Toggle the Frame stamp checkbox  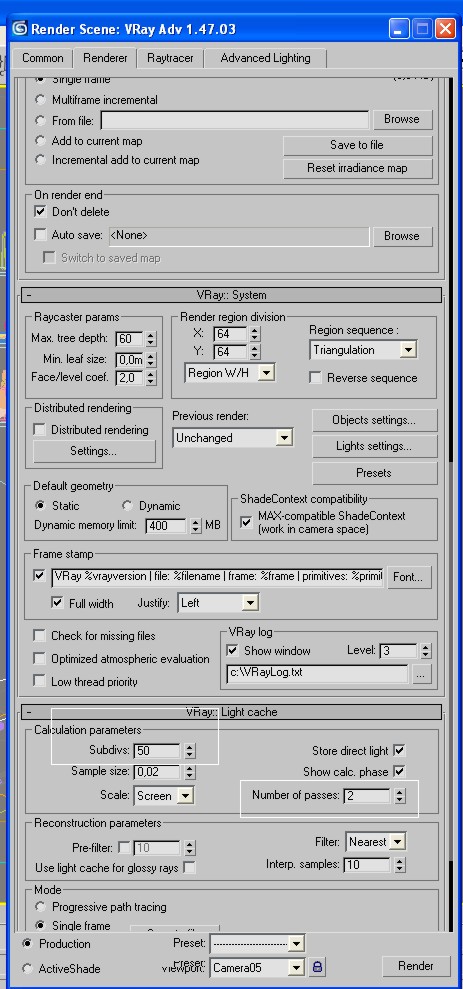[40, 576]
